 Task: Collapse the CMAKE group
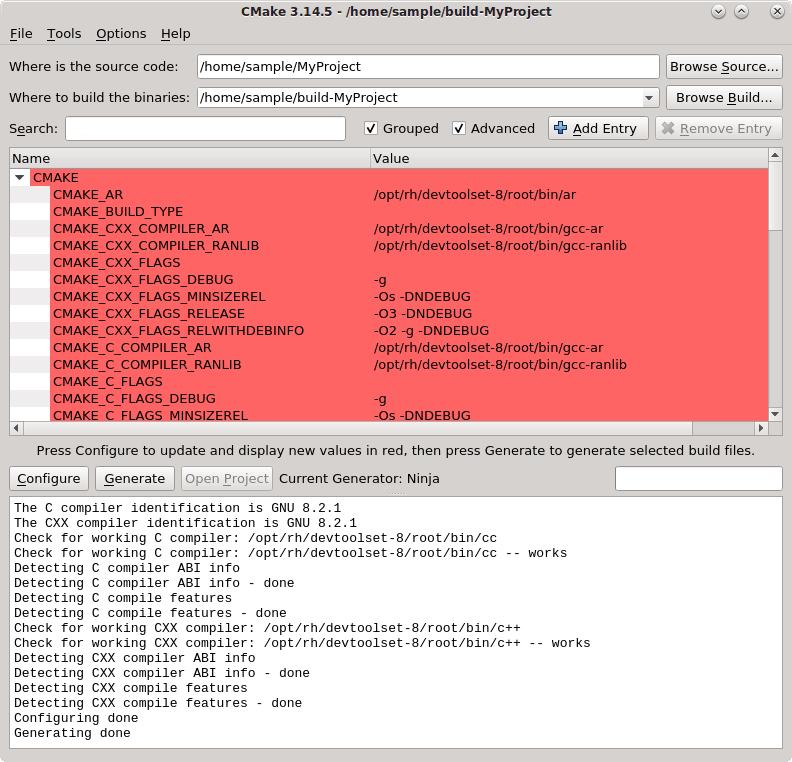[x=19, y=177]
